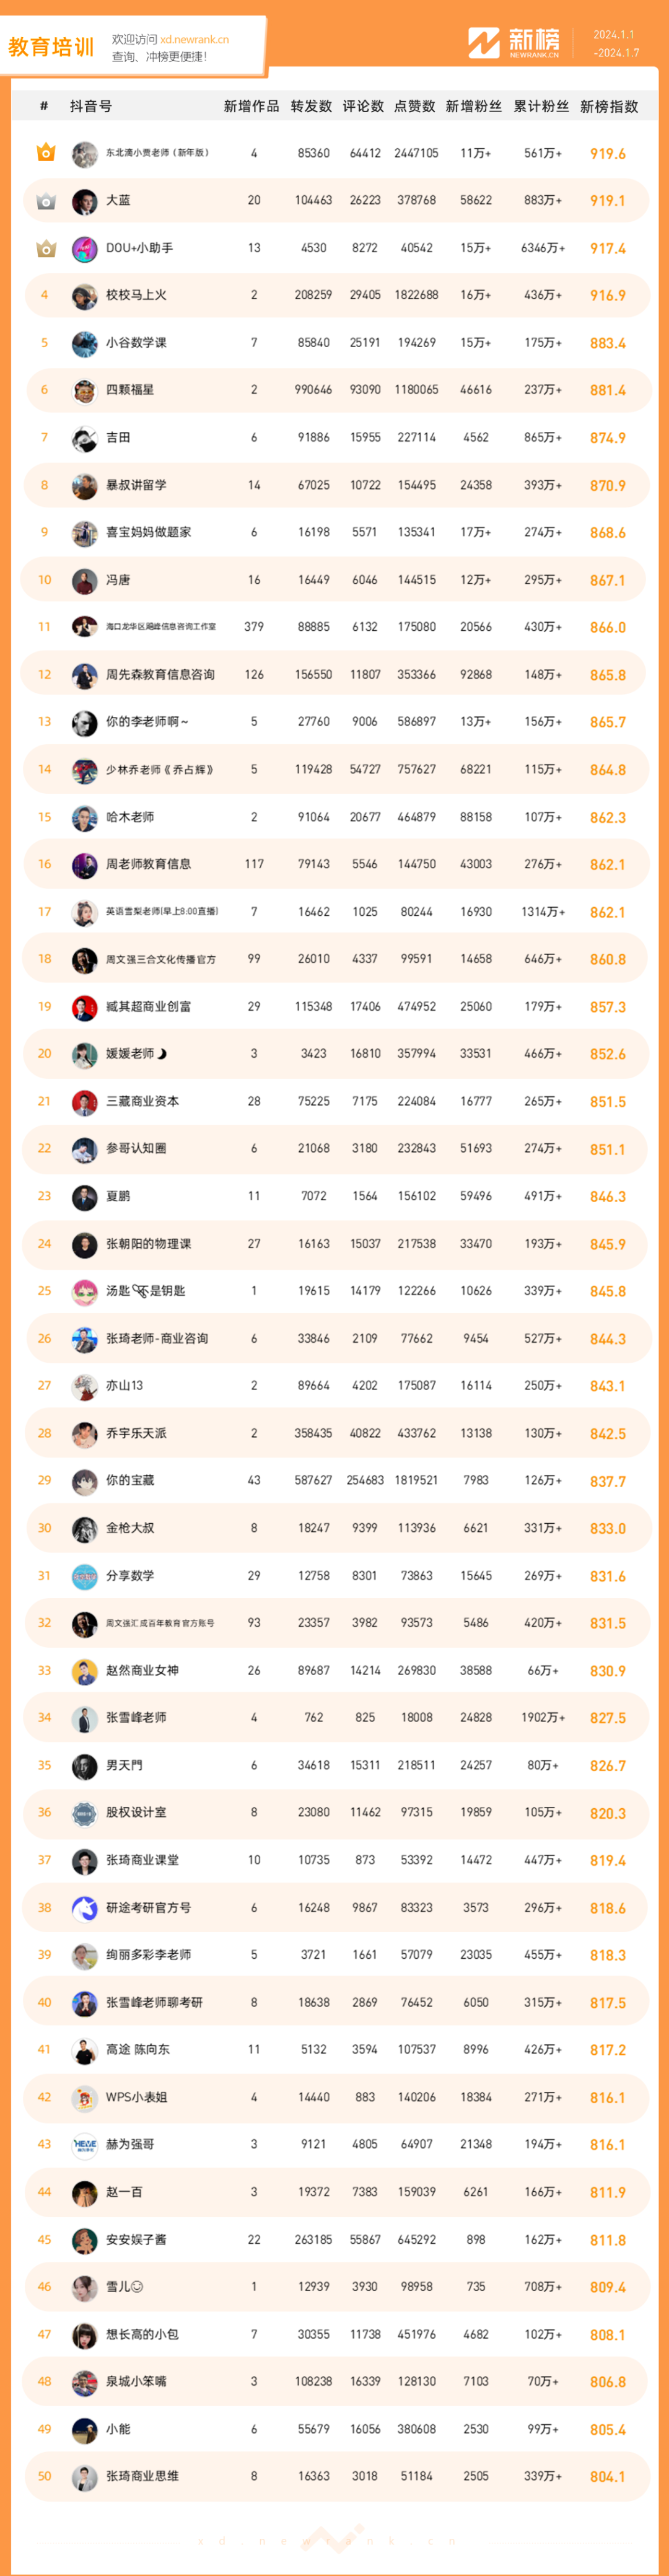Viewport: 669px width, 2576px height.
Task: Select 四颗福星 account row name
Action: [x=130, y=390]
